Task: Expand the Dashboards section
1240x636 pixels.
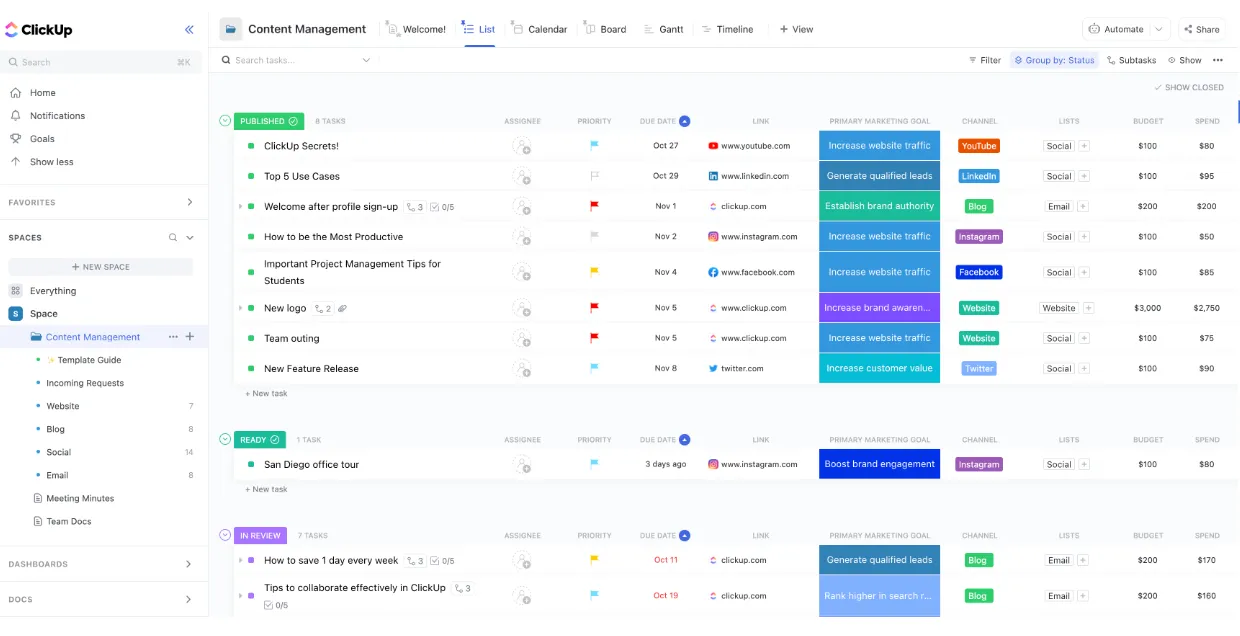Action: [x=189, y=564]
